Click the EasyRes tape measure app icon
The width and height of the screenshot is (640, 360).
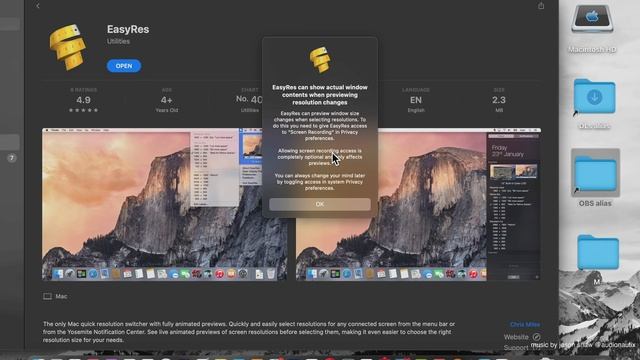[67, 47]
